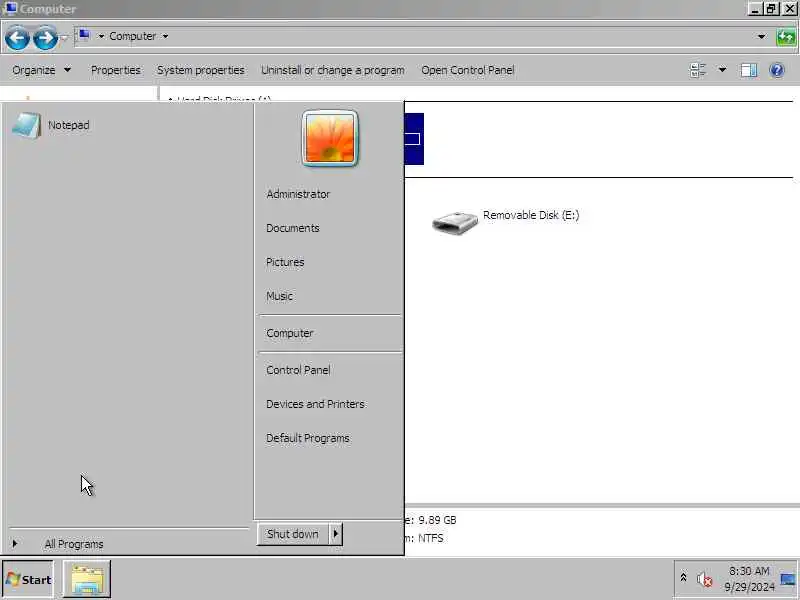Click the Forward navigation arrow

[x=45, y=38]
